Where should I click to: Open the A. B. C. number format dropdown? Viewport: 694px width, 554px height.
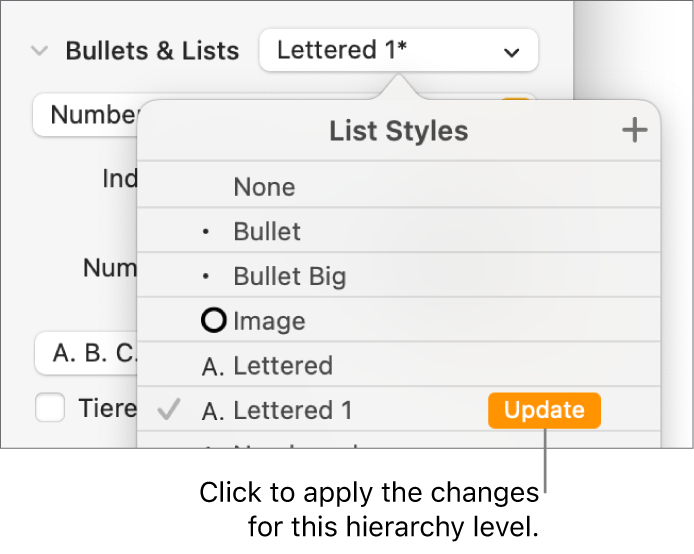pos(85,353)
